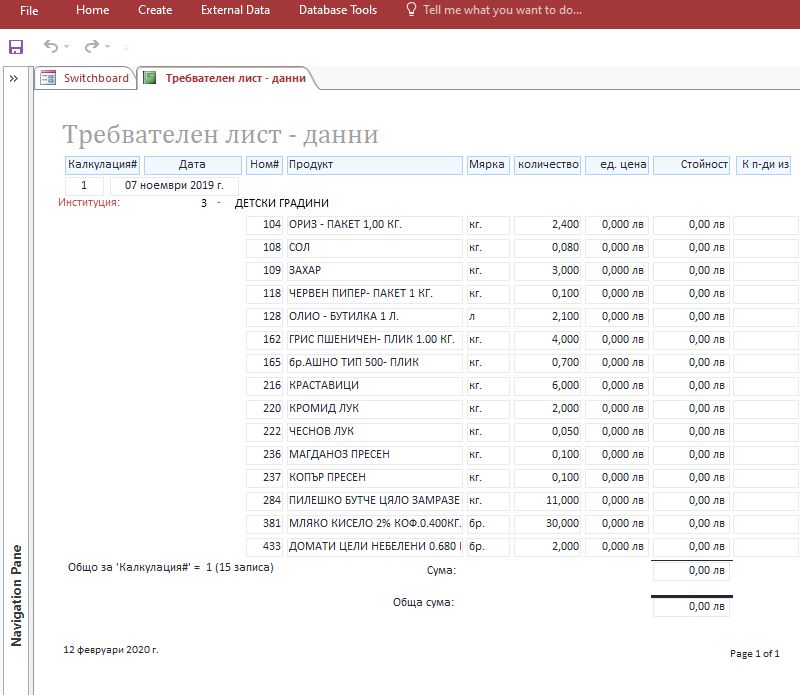800x695 pixels.
Task: Expand the Navigation Pane with double chevron
Action: 14,79
